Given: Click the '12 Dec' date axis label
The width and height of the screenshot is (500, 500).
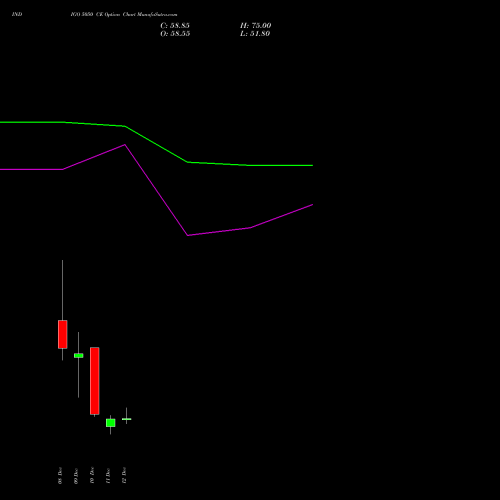Looking at the screenshot, I should (124, 475).
